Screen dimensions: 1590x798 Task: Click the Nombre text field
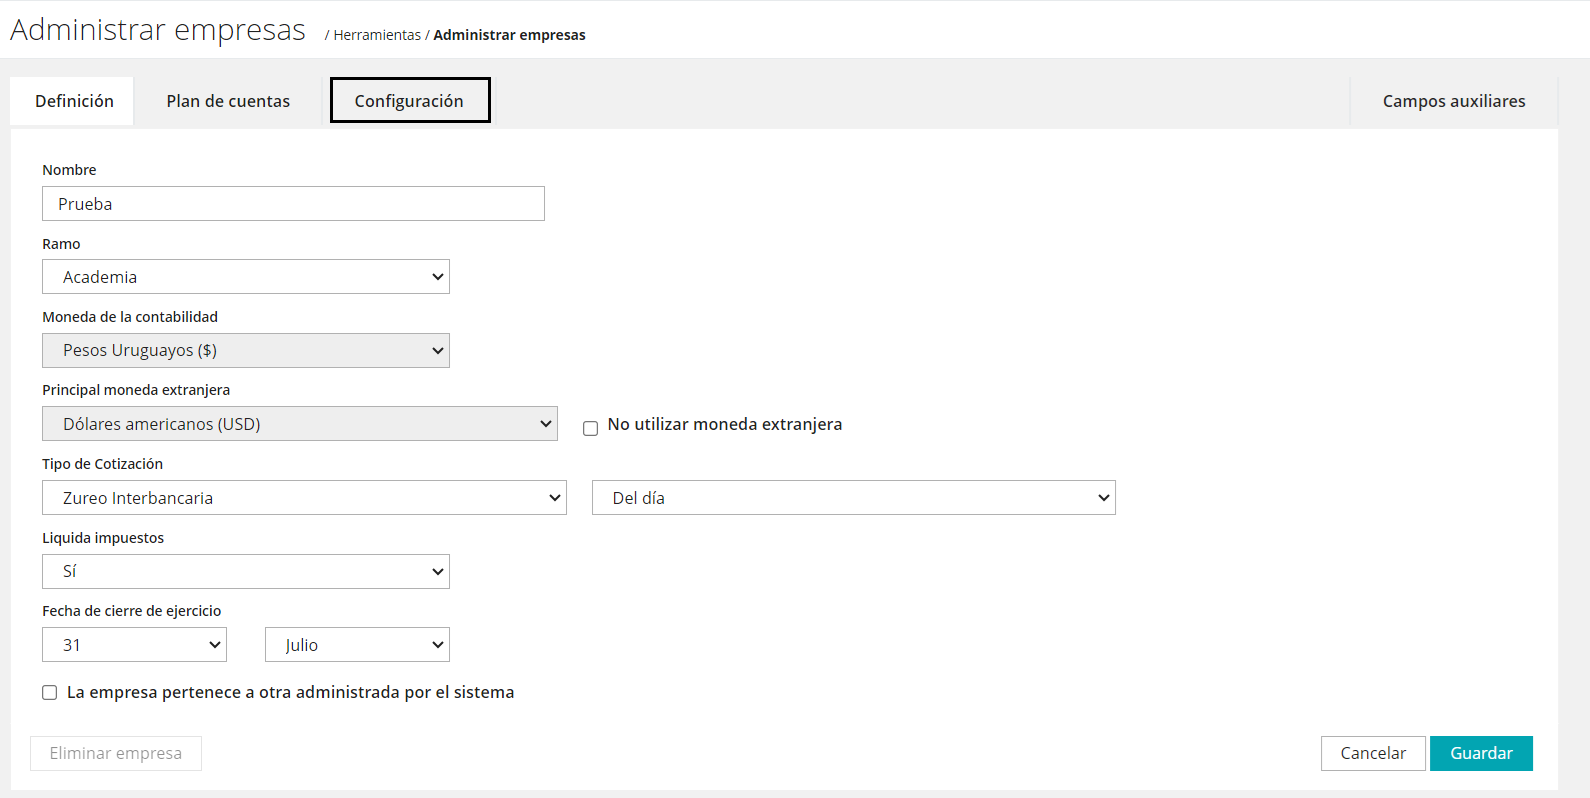(x=293, y=204)
